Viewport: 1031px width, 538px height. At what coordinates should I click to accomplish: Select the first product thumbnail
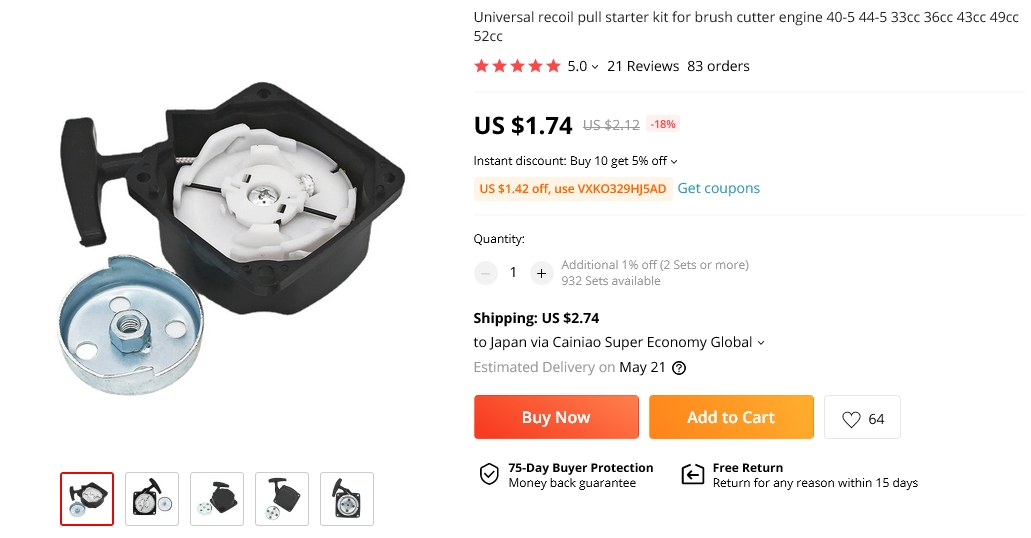(x=87, y=499)
